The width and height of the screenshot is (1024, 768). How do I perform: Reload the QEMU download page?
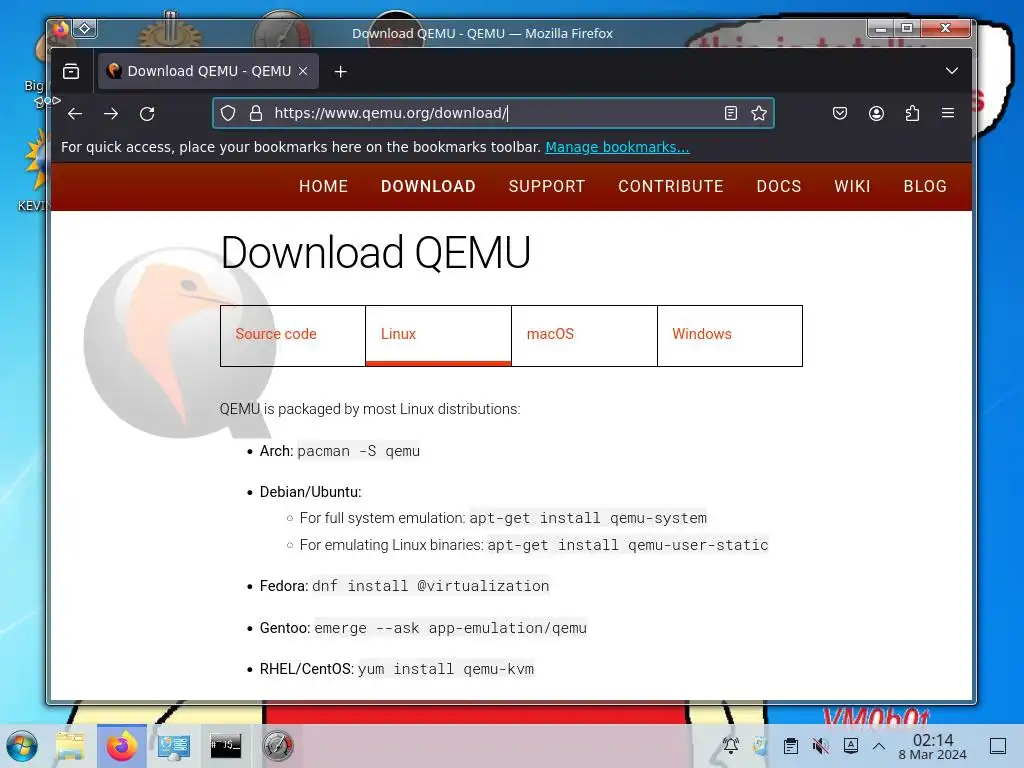click(x=147, y=114)
